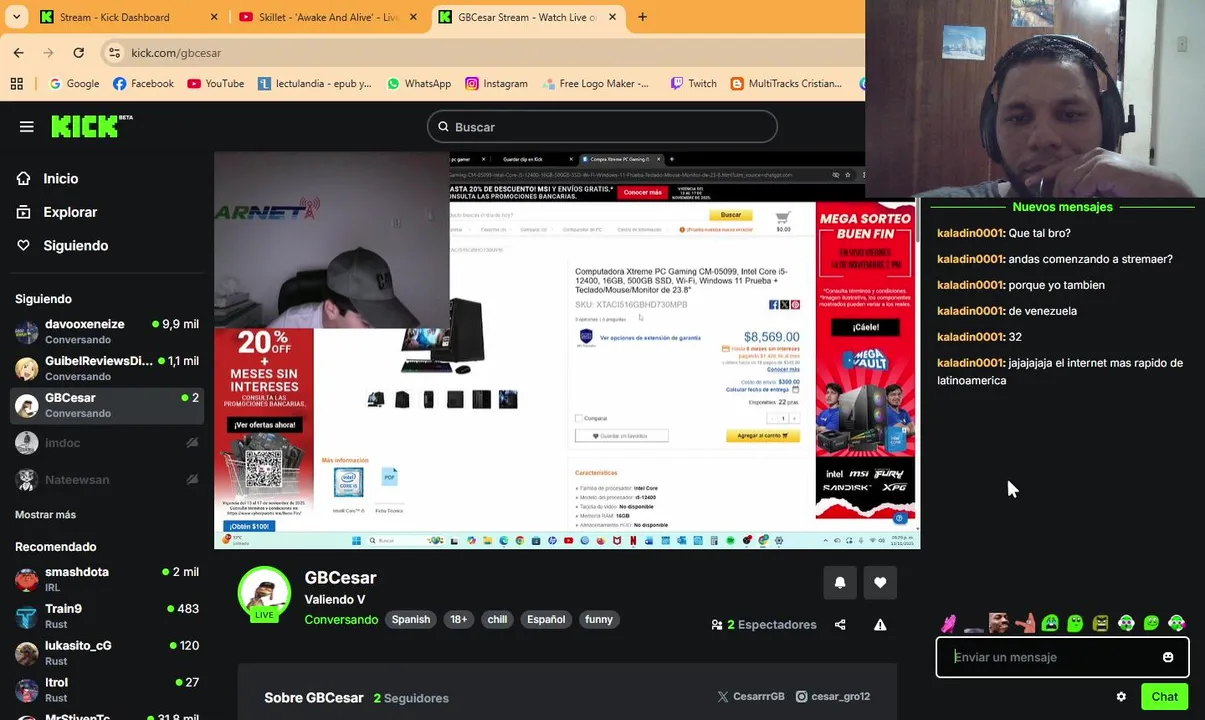1205x720 pixels.
Task: Open the emoji picker in chat box
Action: [x=1168, y=657]
